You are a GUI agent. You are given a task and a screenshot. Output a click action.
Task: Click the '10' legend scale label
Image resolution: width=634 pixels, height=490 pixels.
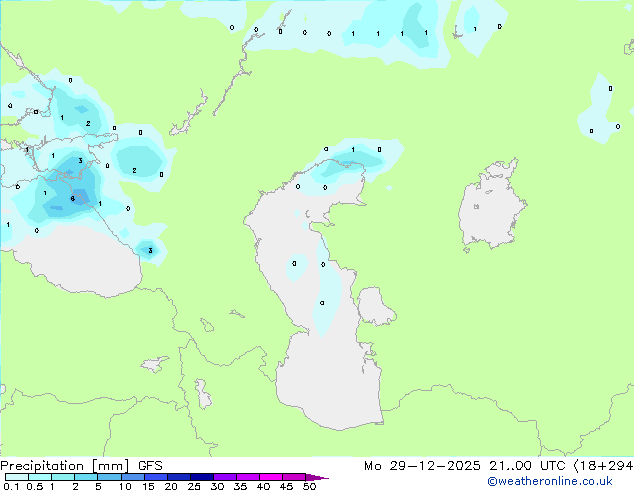coord(125,486)
